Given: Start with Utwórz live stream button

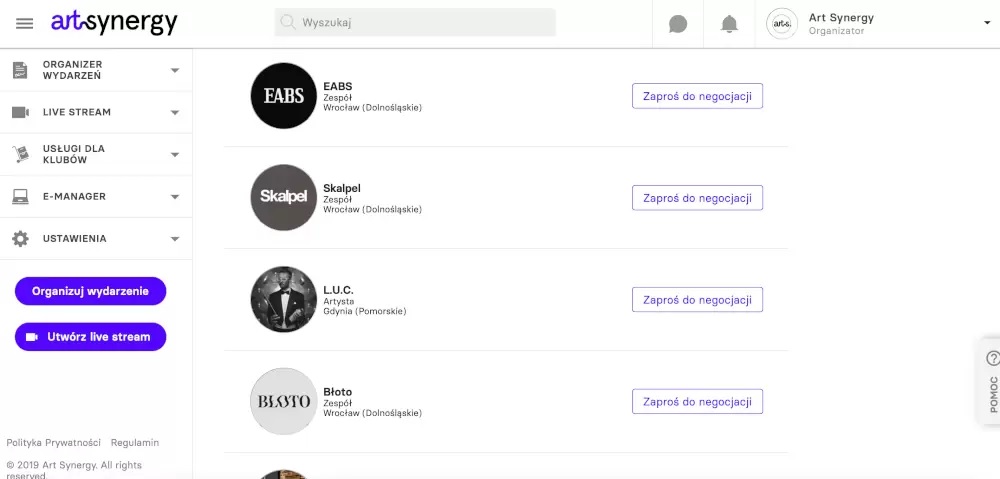Looking at the screenshot, I should click(90, 337).
